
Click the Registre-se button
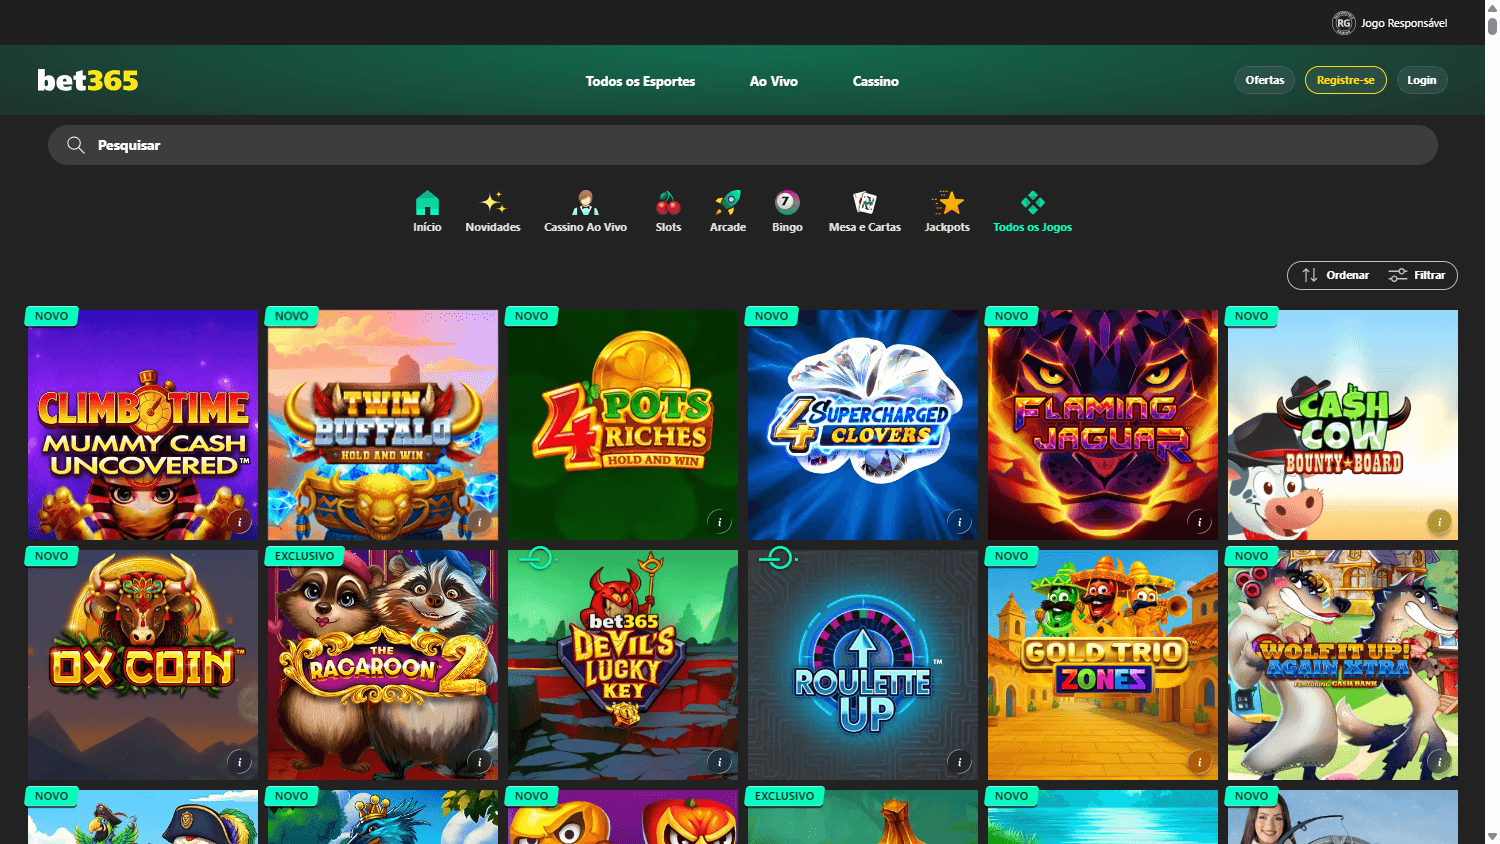tap(1346, 80)
